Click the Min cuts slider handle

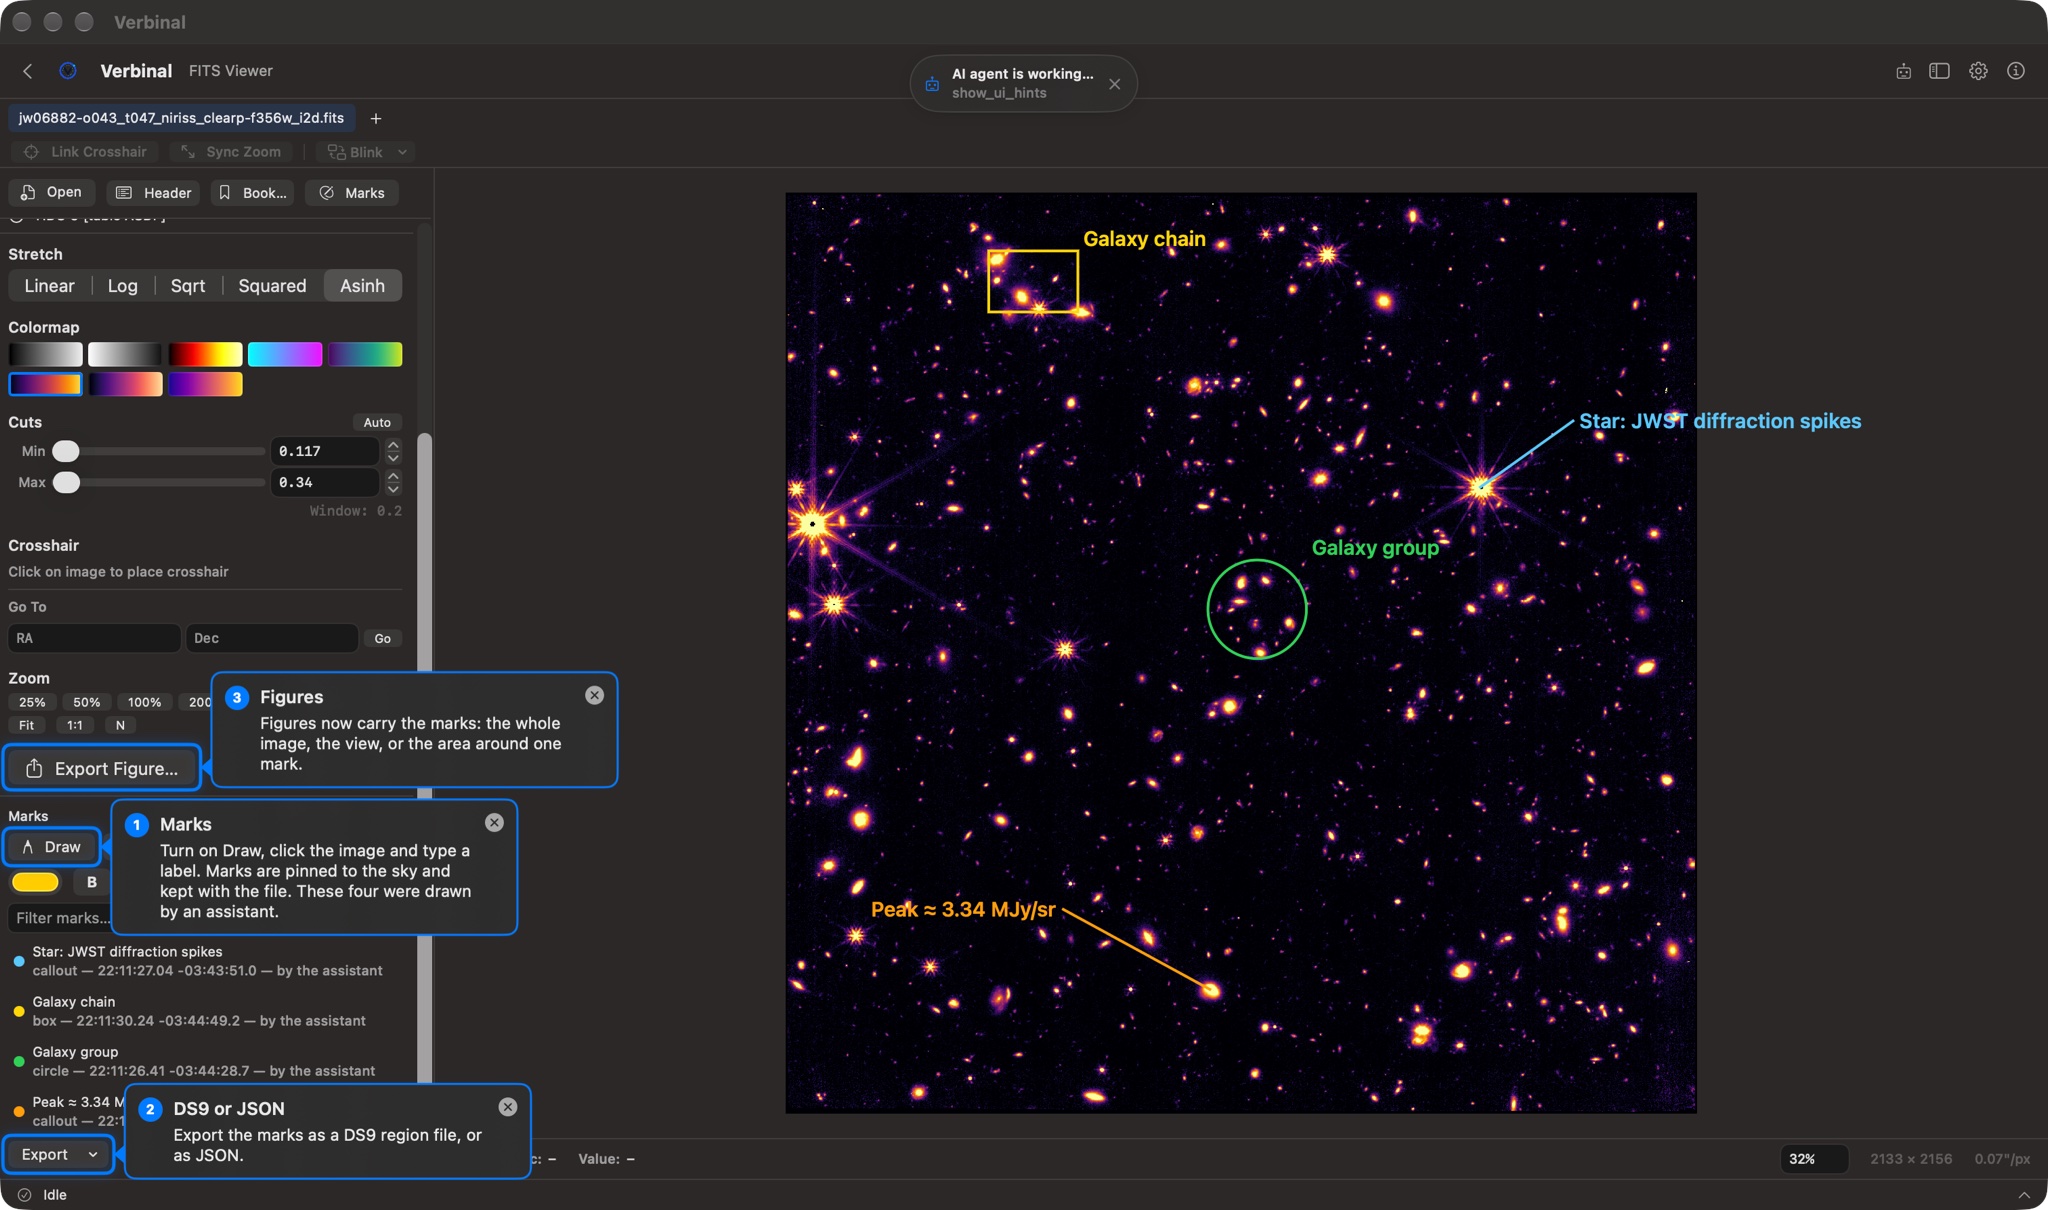point(66,451)
